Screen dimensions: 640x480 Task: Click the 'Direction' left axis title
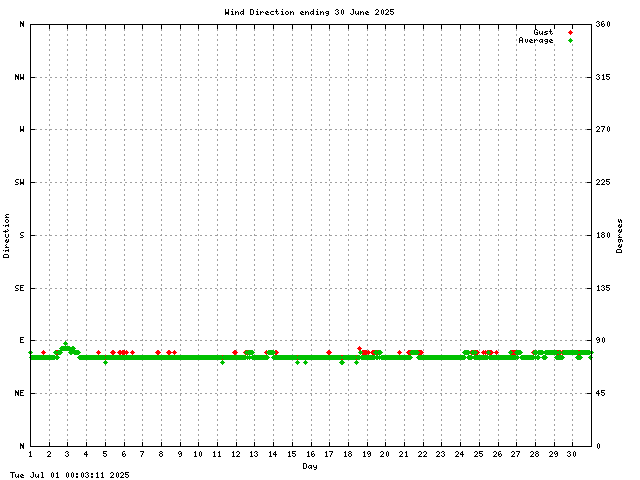point(6,236)
